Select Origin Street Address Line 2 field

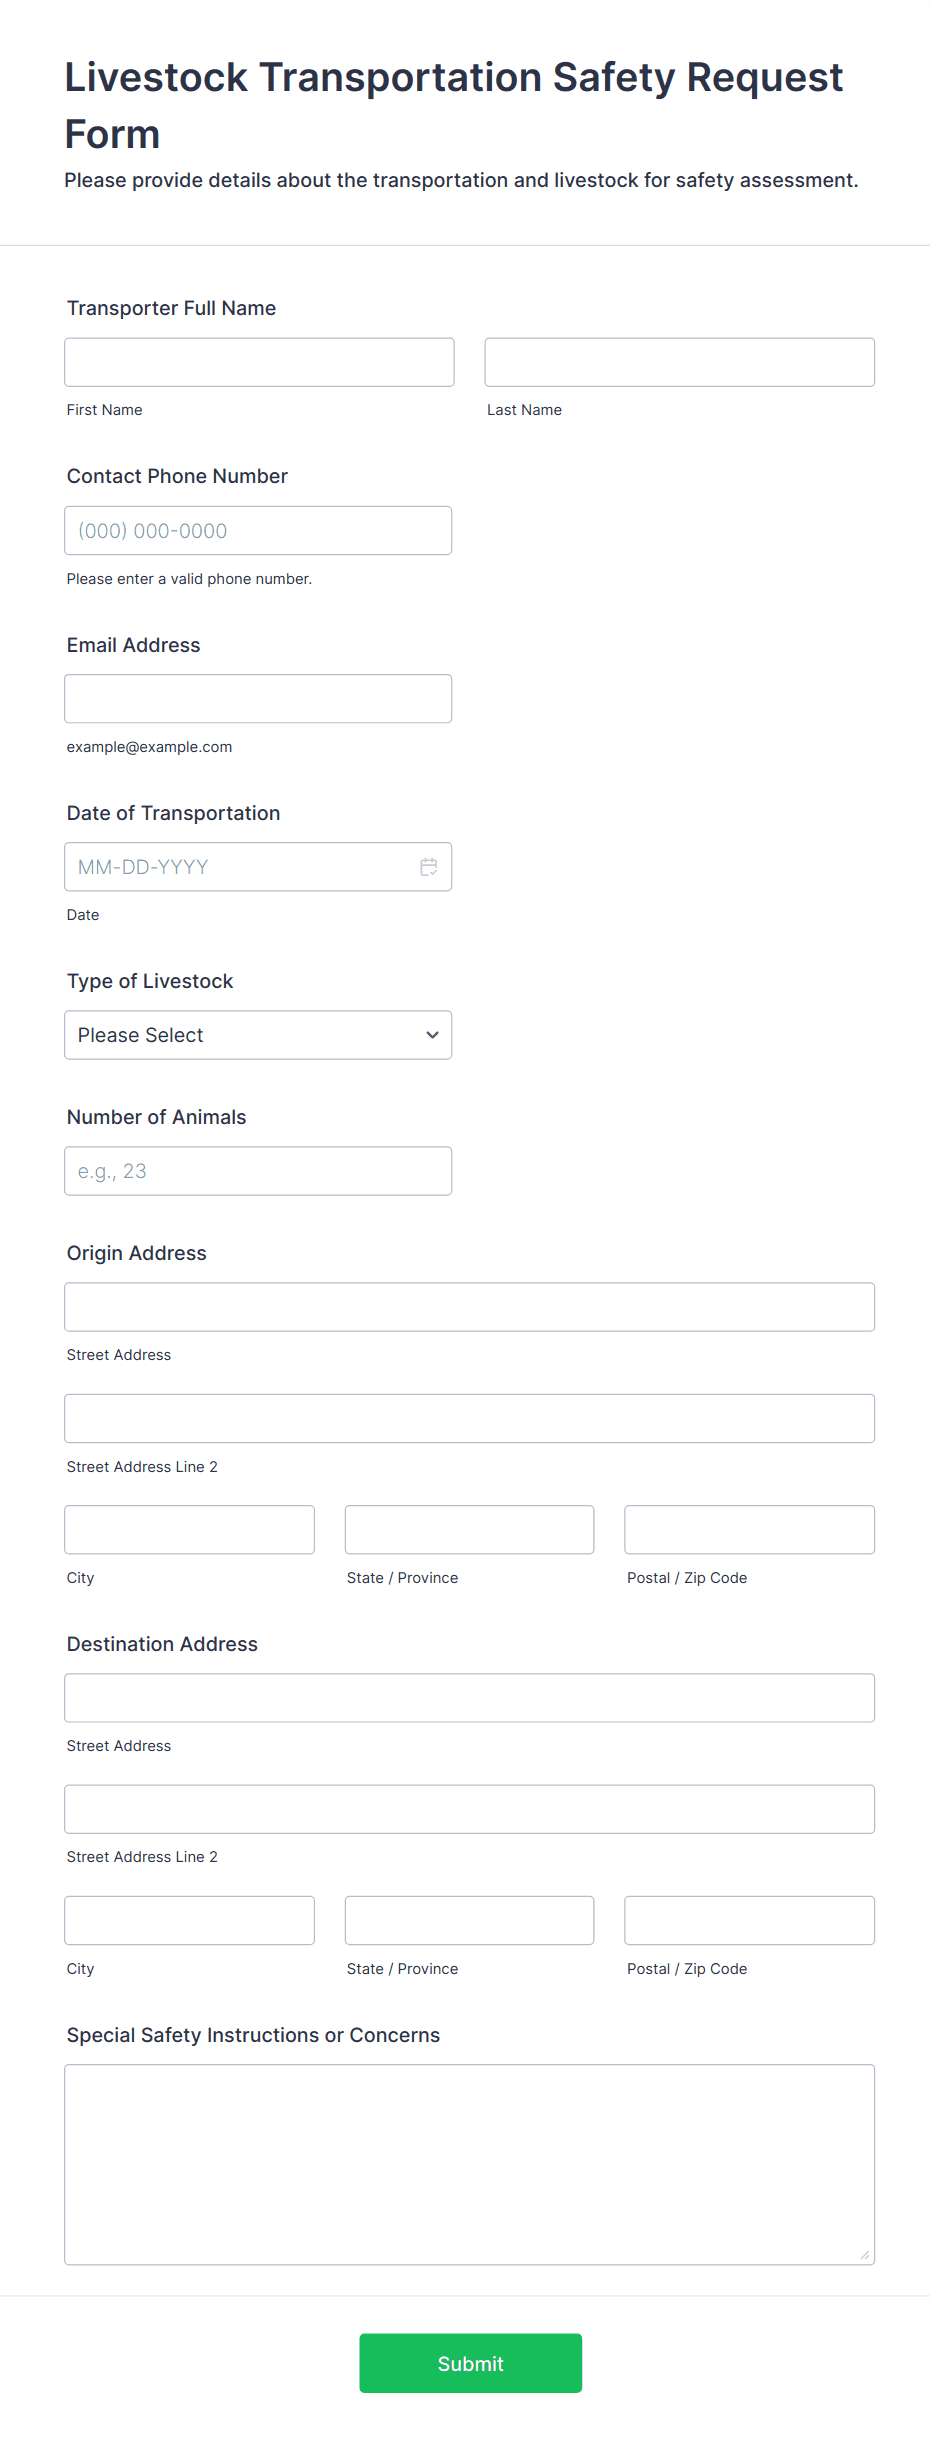(469, 1418)
